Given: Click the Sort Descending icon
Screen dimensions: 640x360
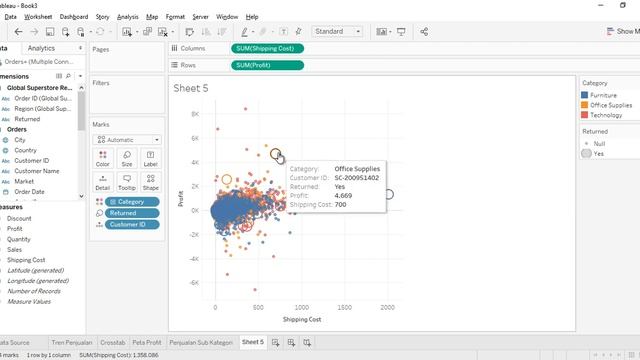Looking at the screenshot, I should [x=222, y=32].
